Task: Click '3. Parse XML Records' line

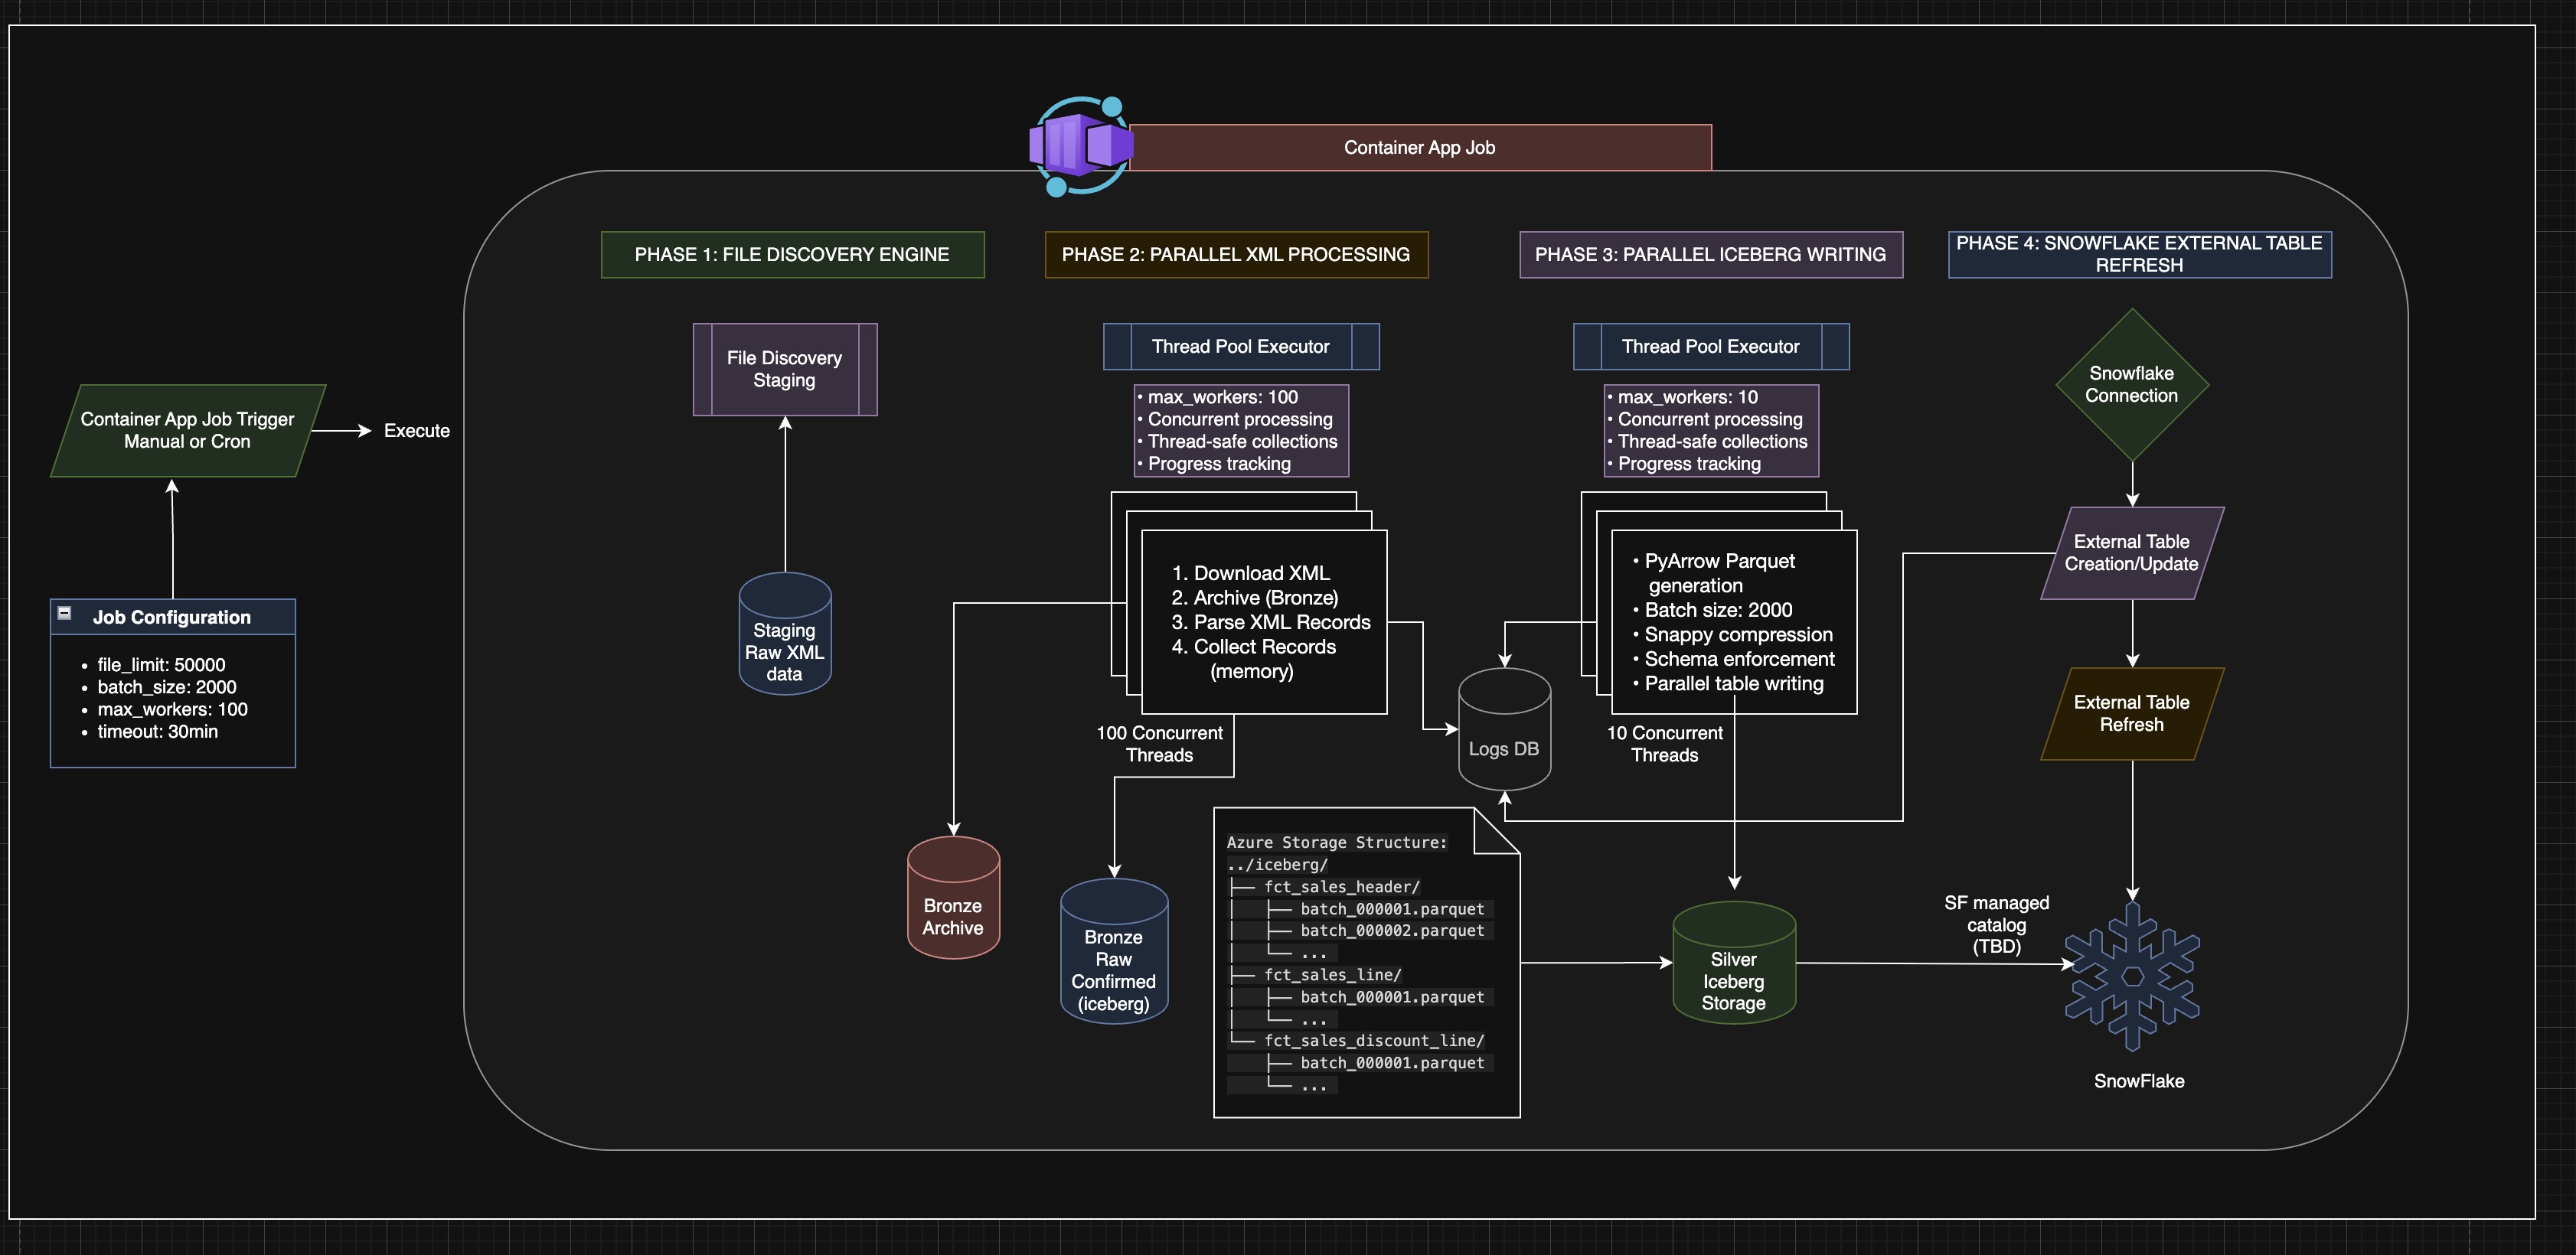Action: [x=1271, y=622]
